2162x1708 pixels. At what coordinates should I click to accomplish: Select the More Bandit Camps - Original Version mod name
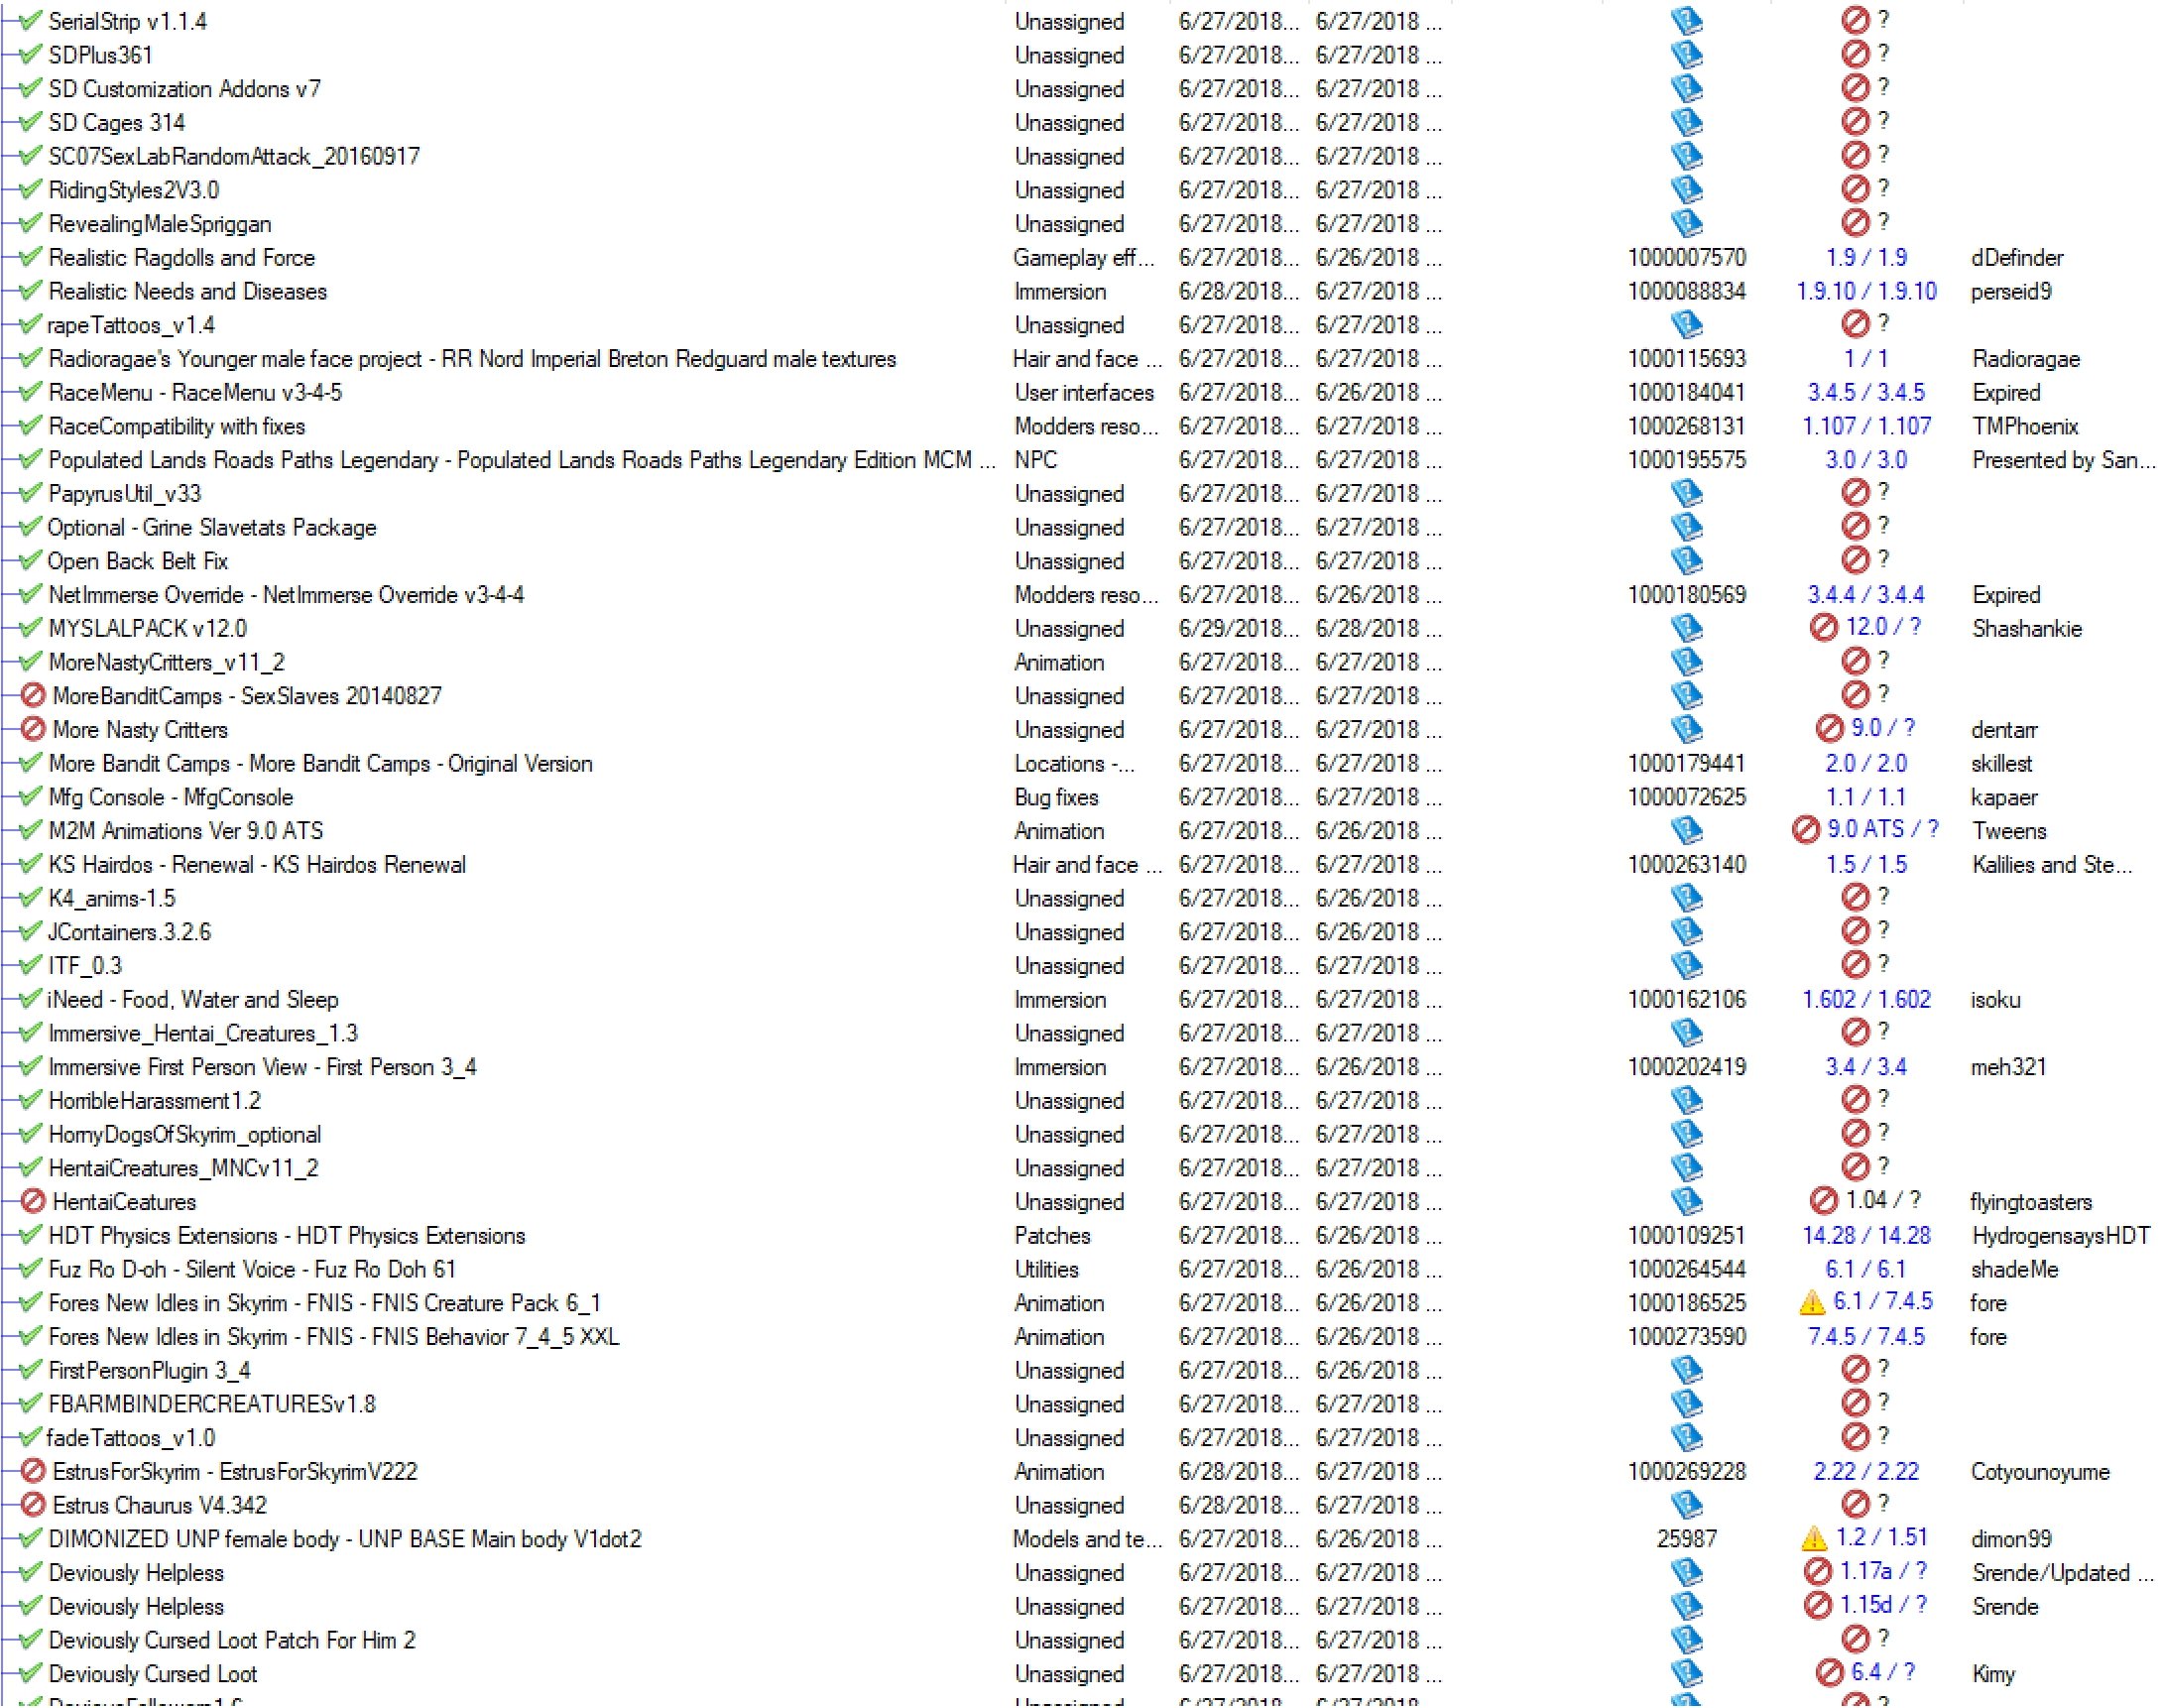pos(320,763)
